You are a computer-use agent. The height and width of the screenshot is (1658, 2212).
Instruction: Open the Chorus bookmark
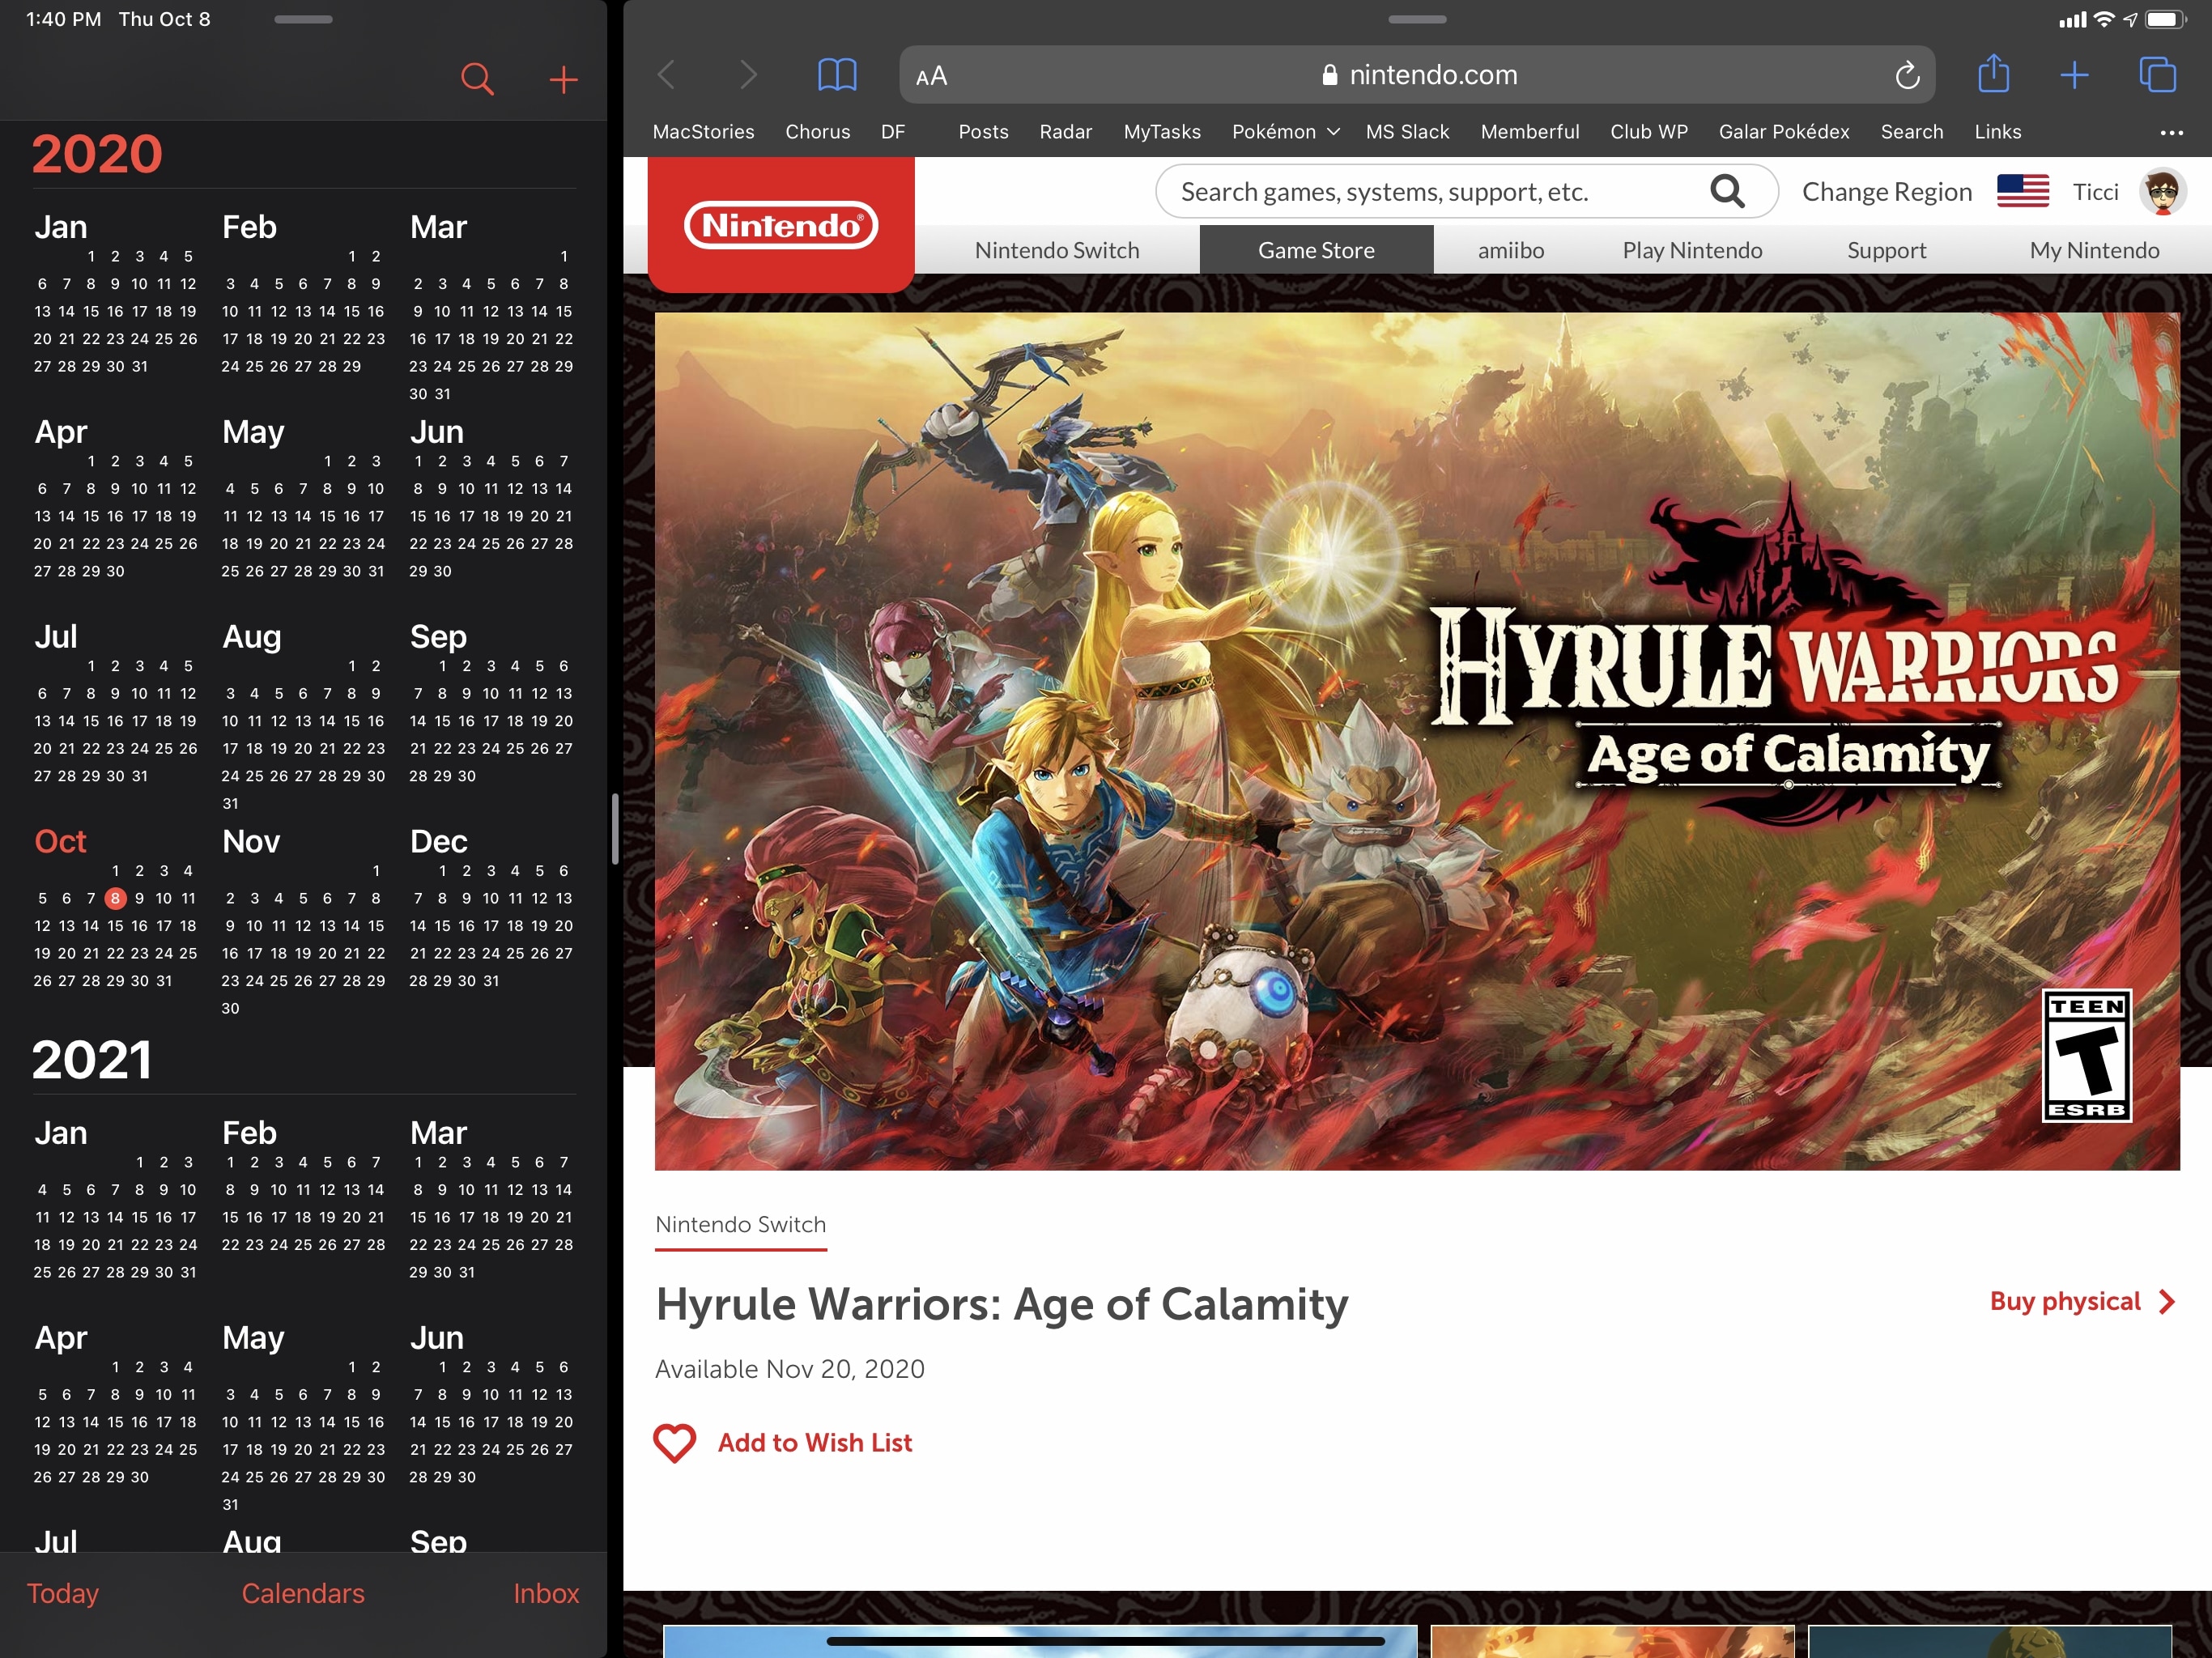pos(817,132)
